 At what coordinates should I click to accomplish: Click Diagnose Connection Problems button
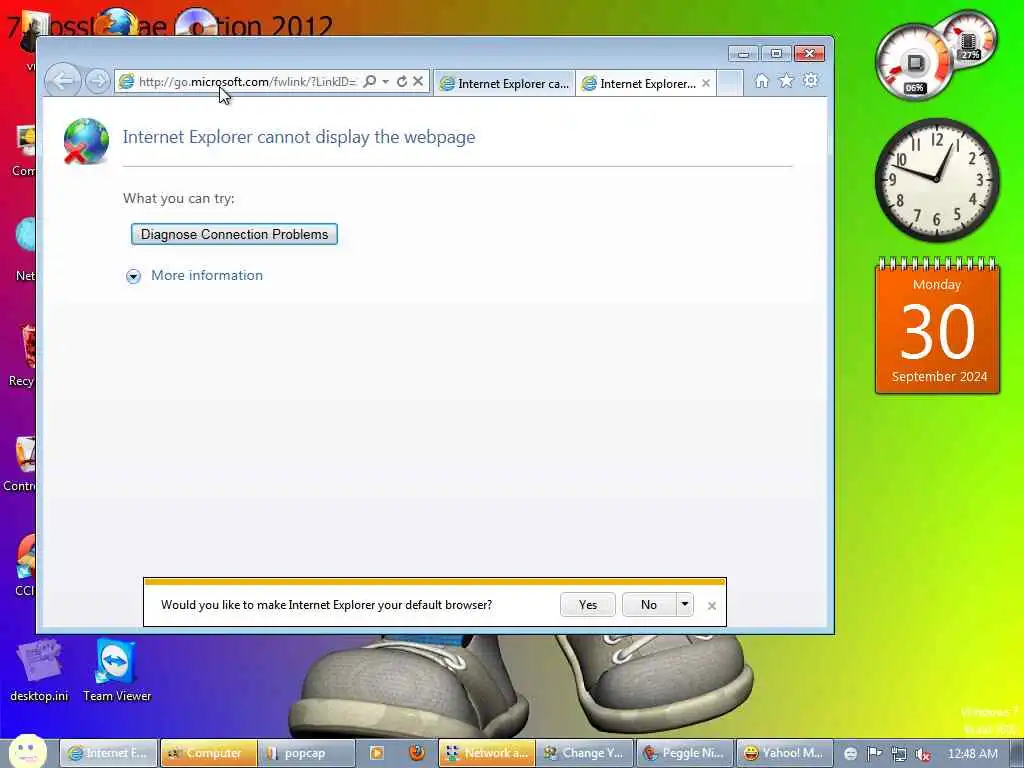(x=234, y=234)
